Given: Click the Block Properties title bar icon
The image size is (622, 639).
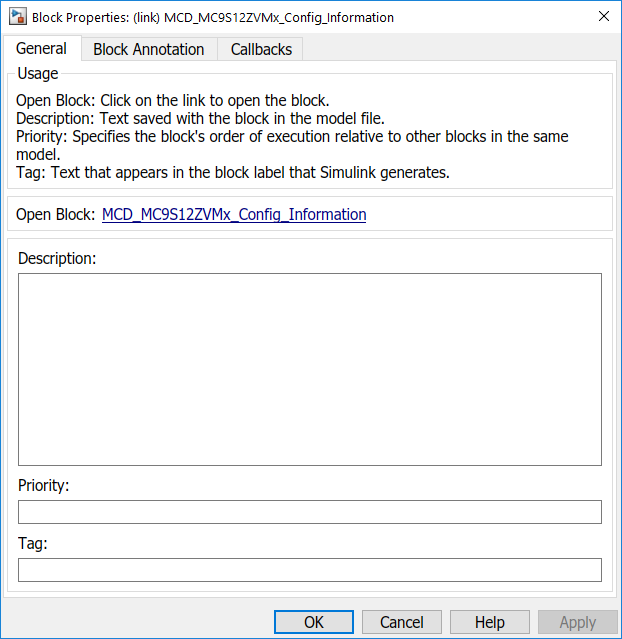Looking at the screenshot, I should [17, 17].
